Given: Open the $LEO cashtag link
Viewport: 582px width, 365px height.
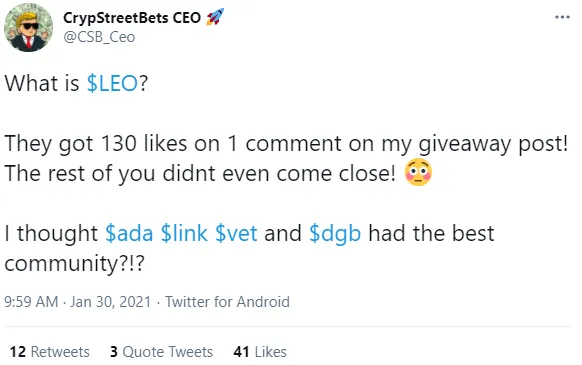Looking at the screenshot, I should (112, 83).
